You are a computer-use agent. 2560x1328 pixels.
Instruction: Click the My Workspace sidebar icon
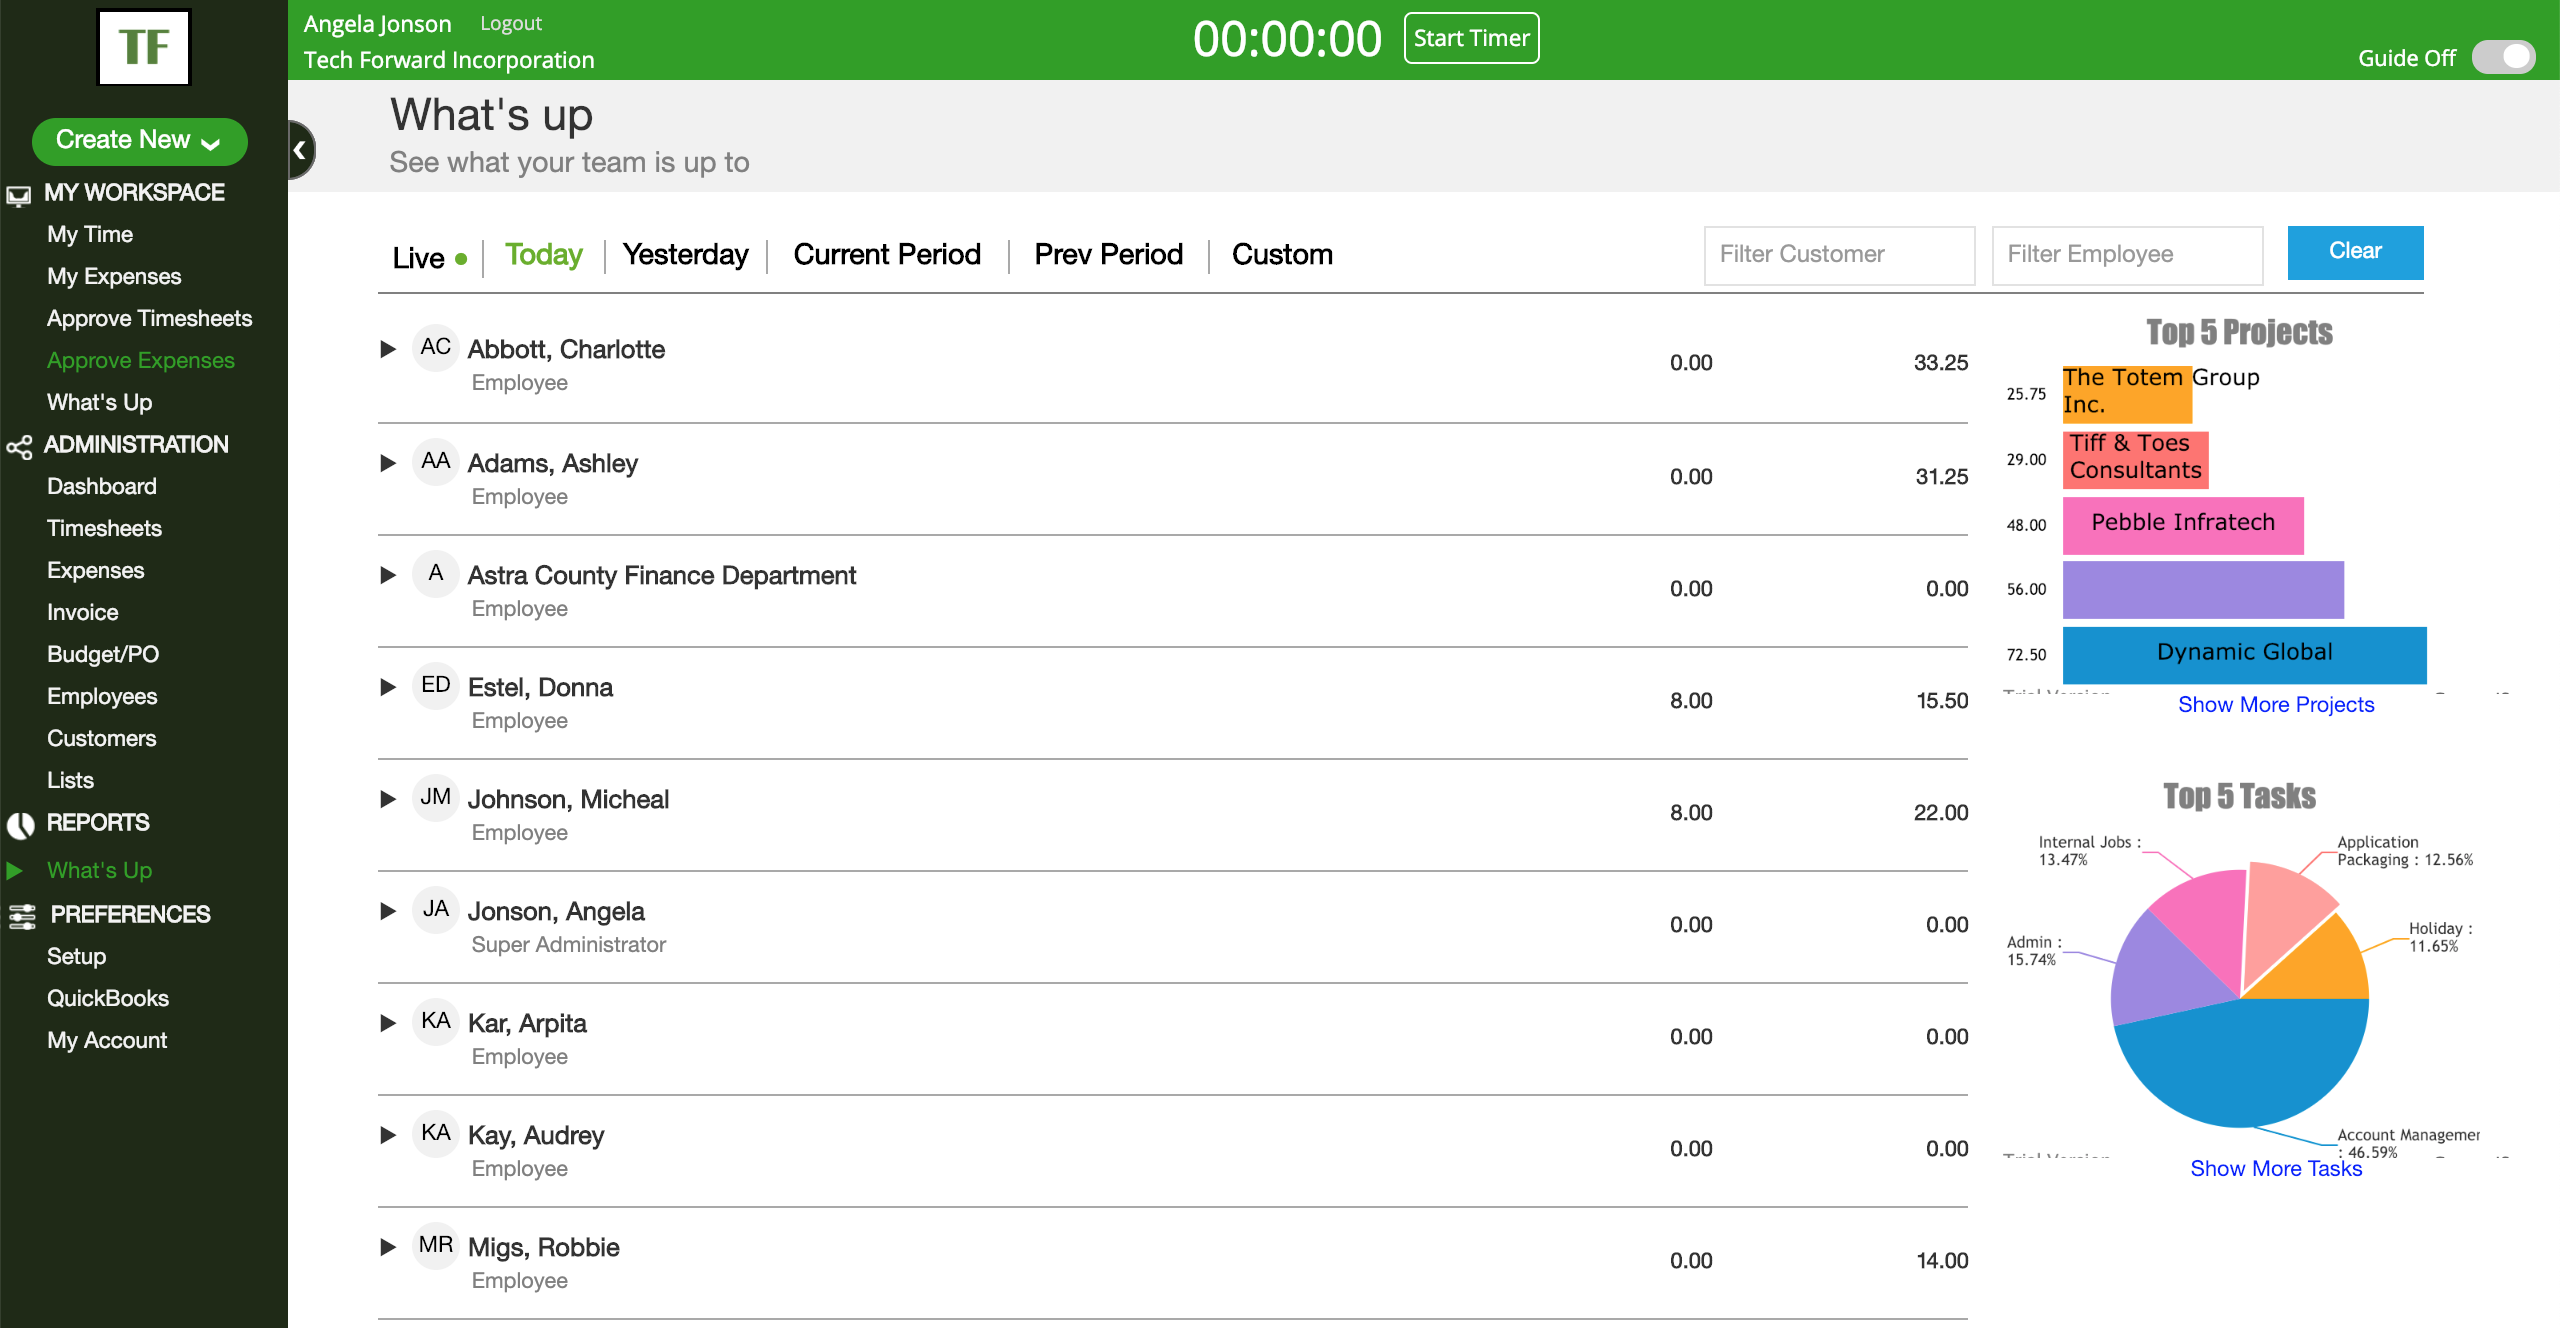click(x=20, y=193)
